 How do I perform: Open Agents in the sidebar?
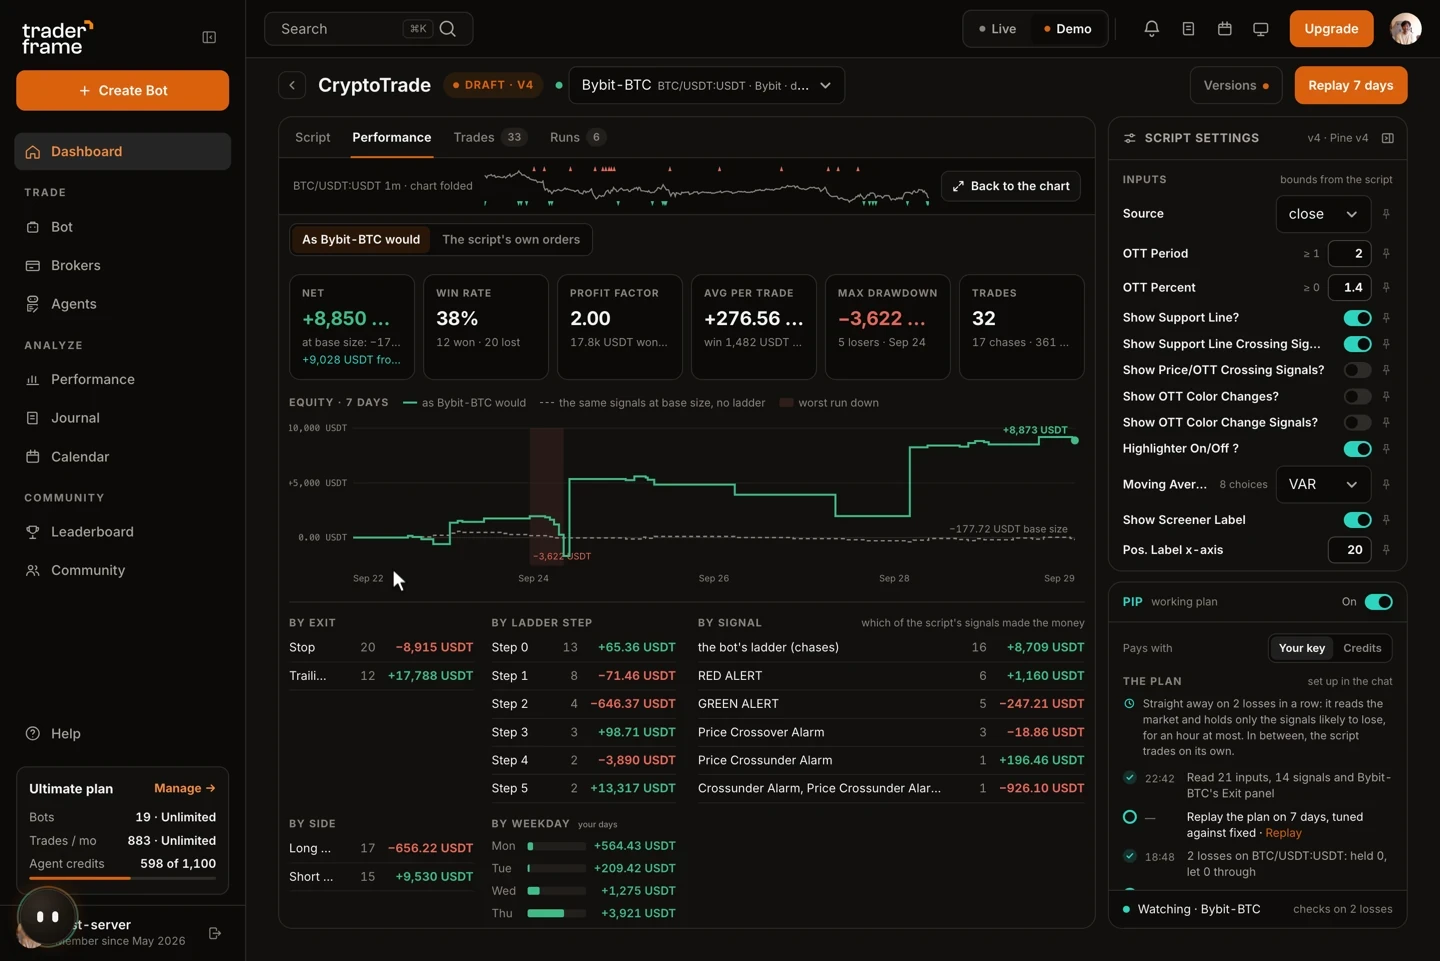[x=122, y=304]
